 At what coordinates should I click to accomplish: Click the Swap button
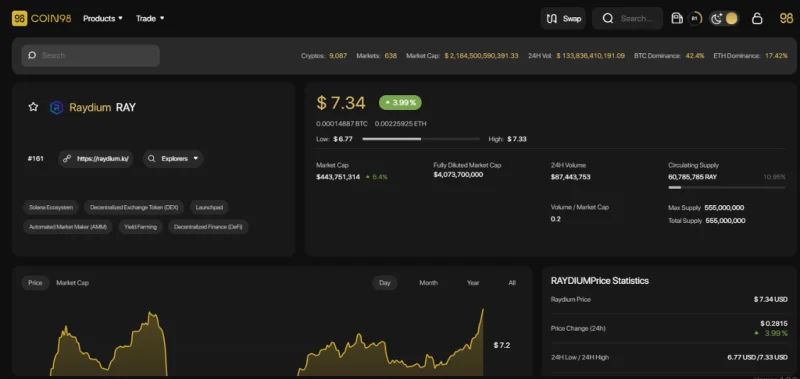pyautogui.click(x=563, y=18)
